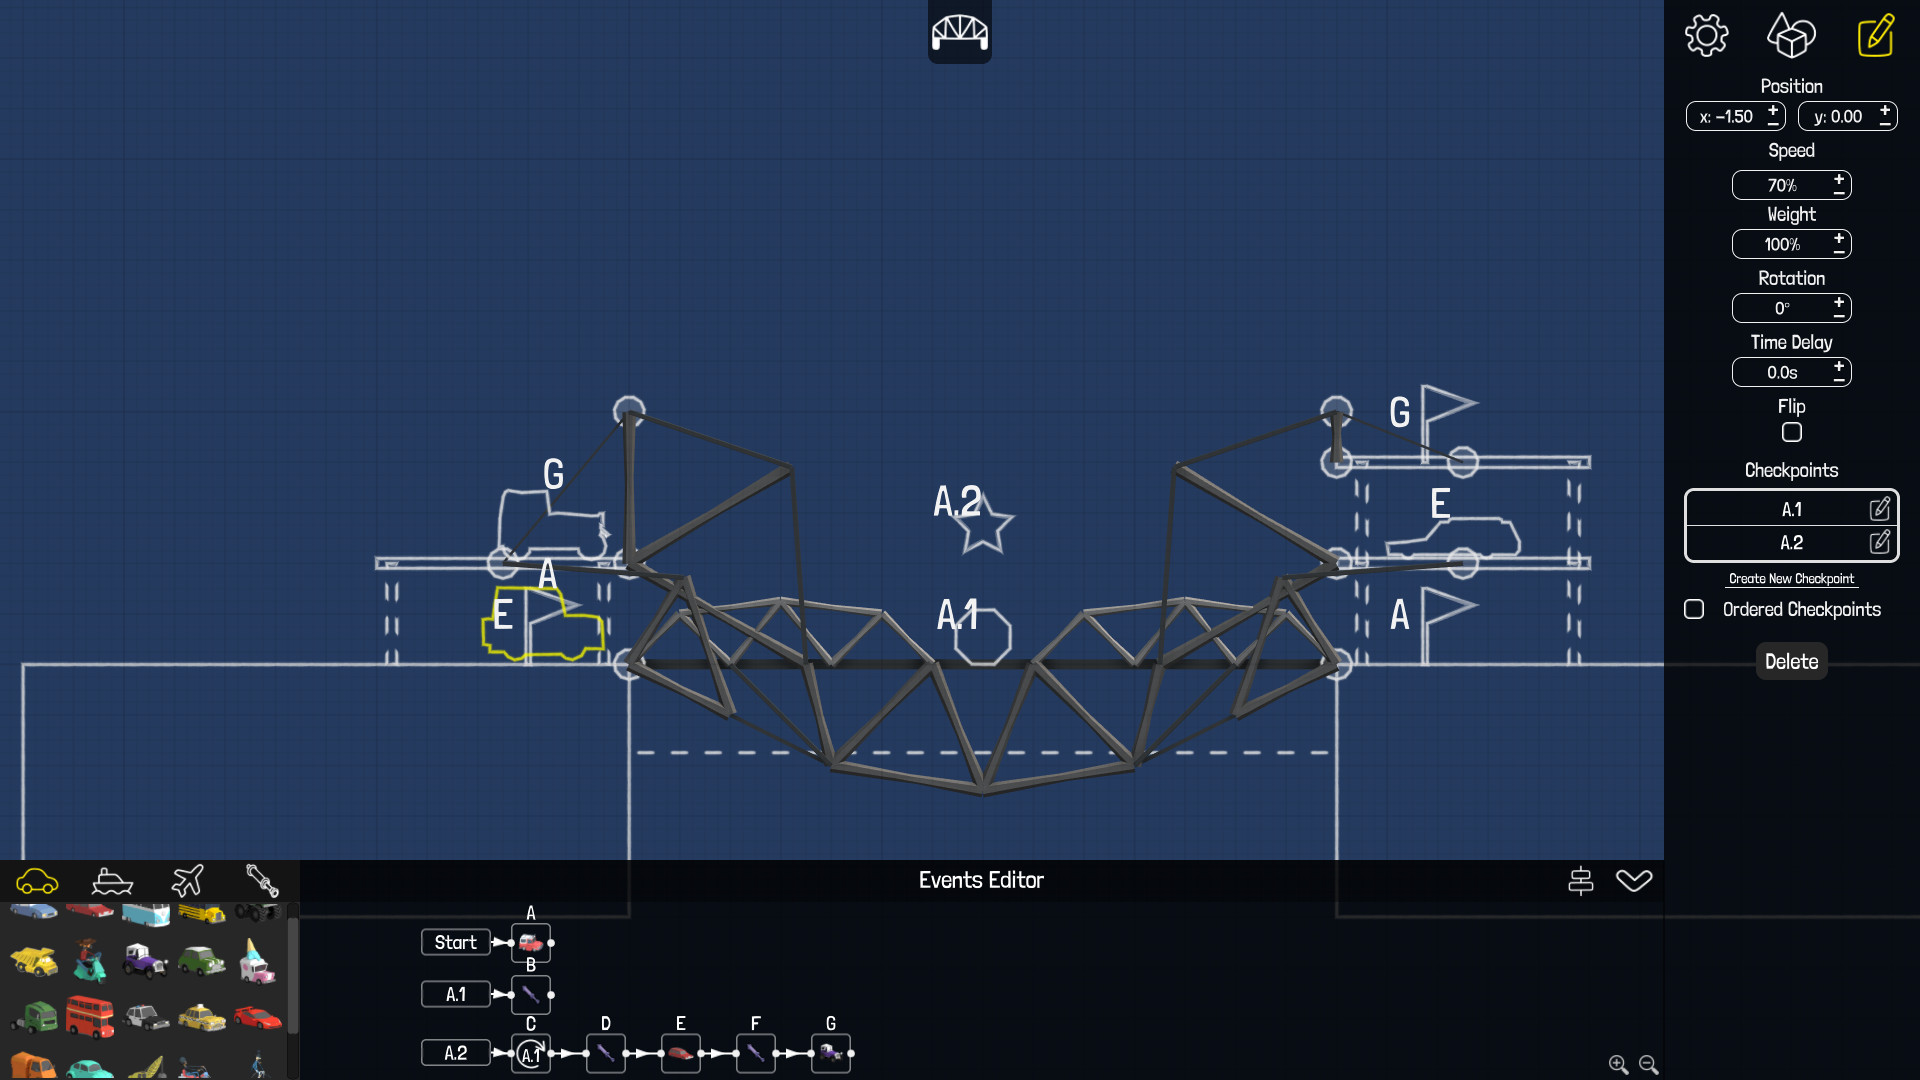Viewport: 1920px width, 1080px height.
Task: Click Create New Checkpoint button
Action: click(1789, 578)
